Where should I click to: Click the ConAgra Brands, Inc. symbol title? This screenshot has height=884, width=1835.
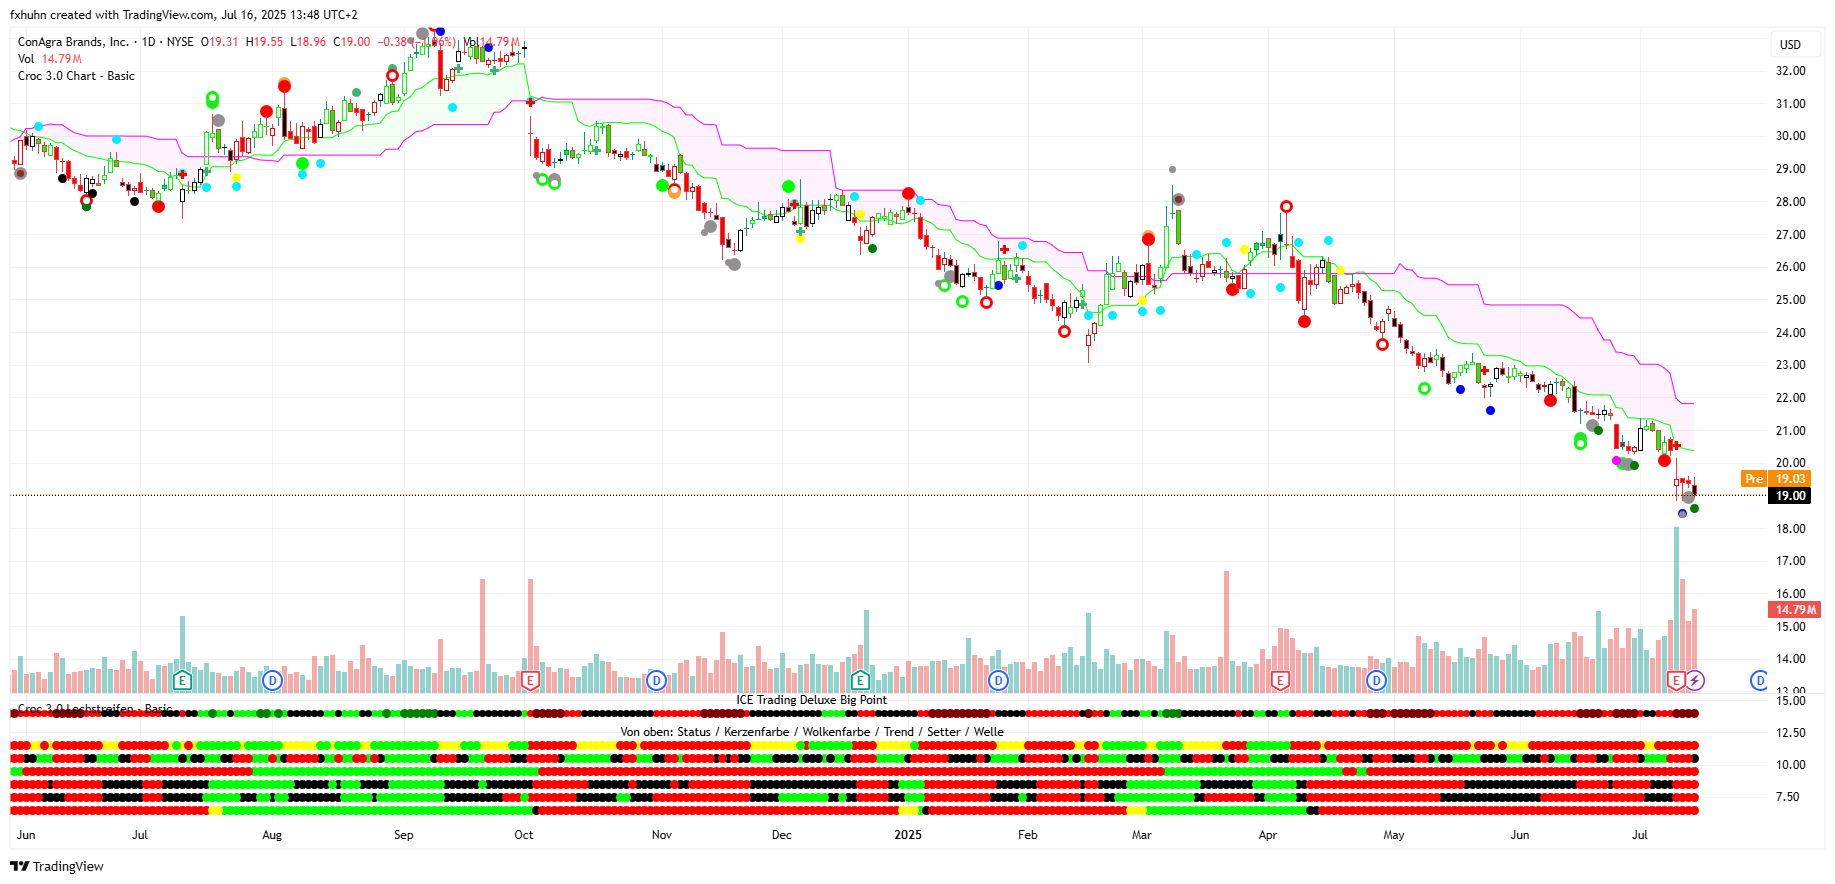73,42
